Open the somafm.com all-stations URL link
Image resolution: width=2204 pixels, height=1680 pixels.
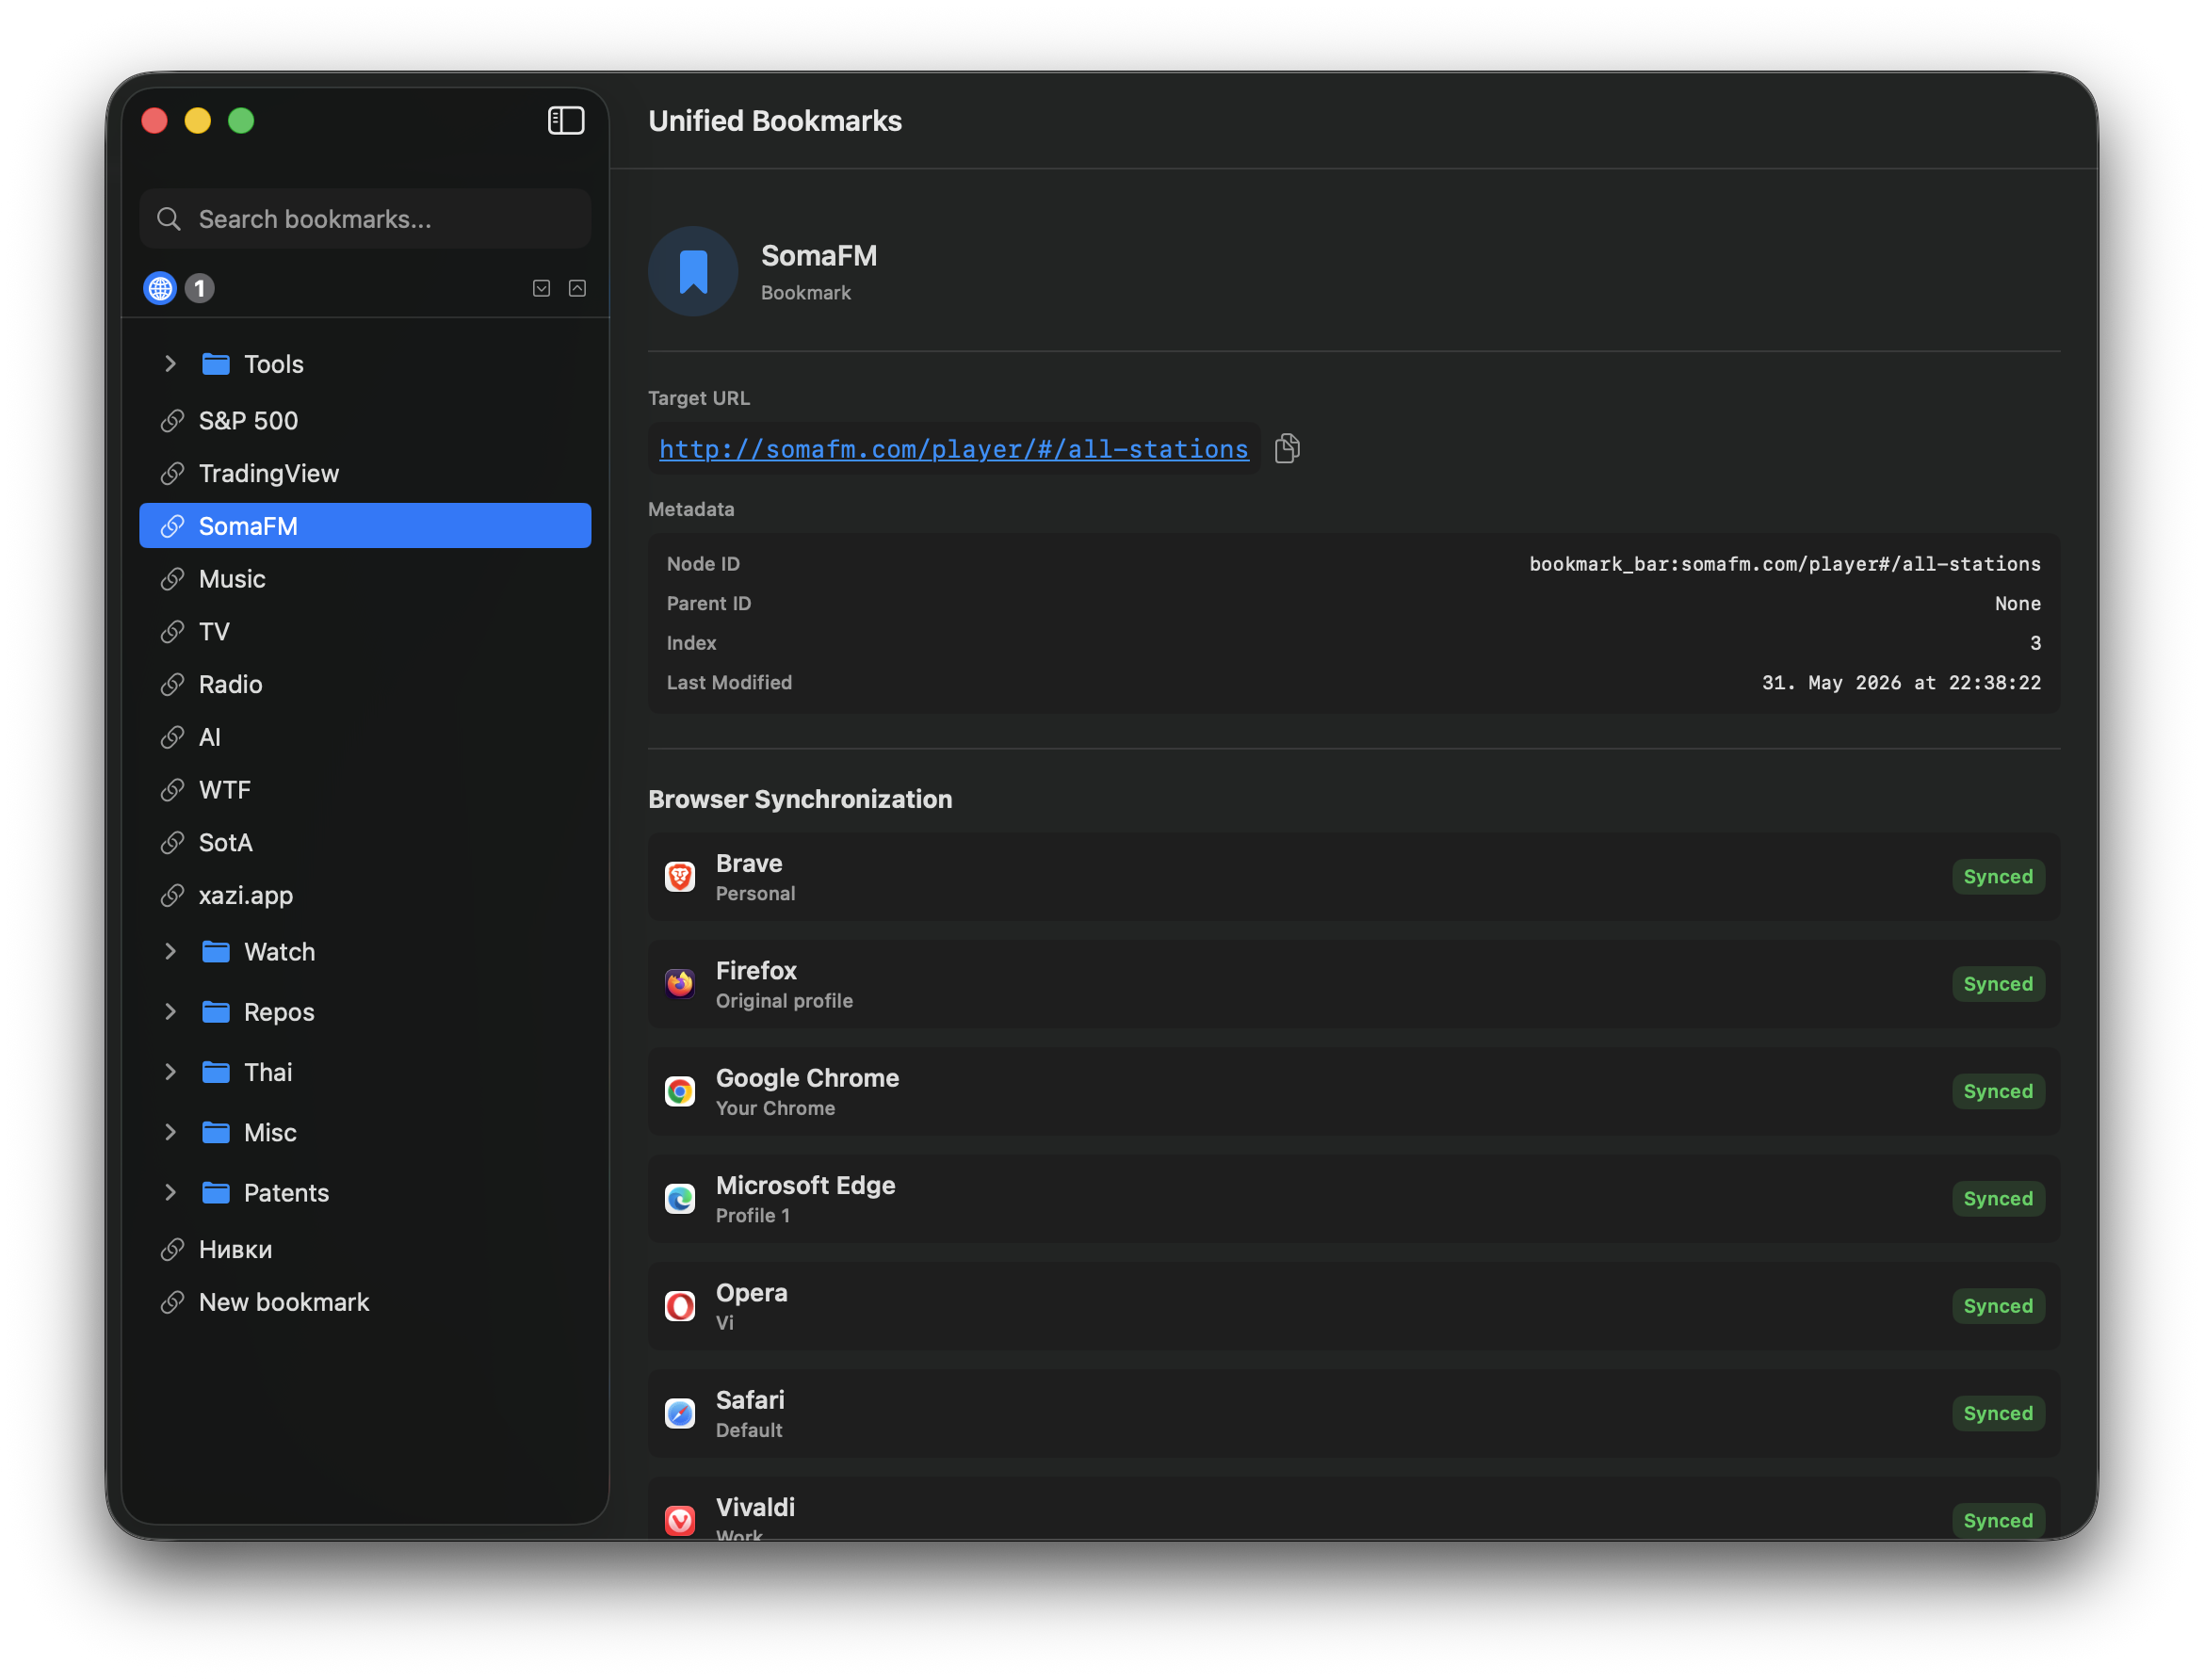point(954,449)
